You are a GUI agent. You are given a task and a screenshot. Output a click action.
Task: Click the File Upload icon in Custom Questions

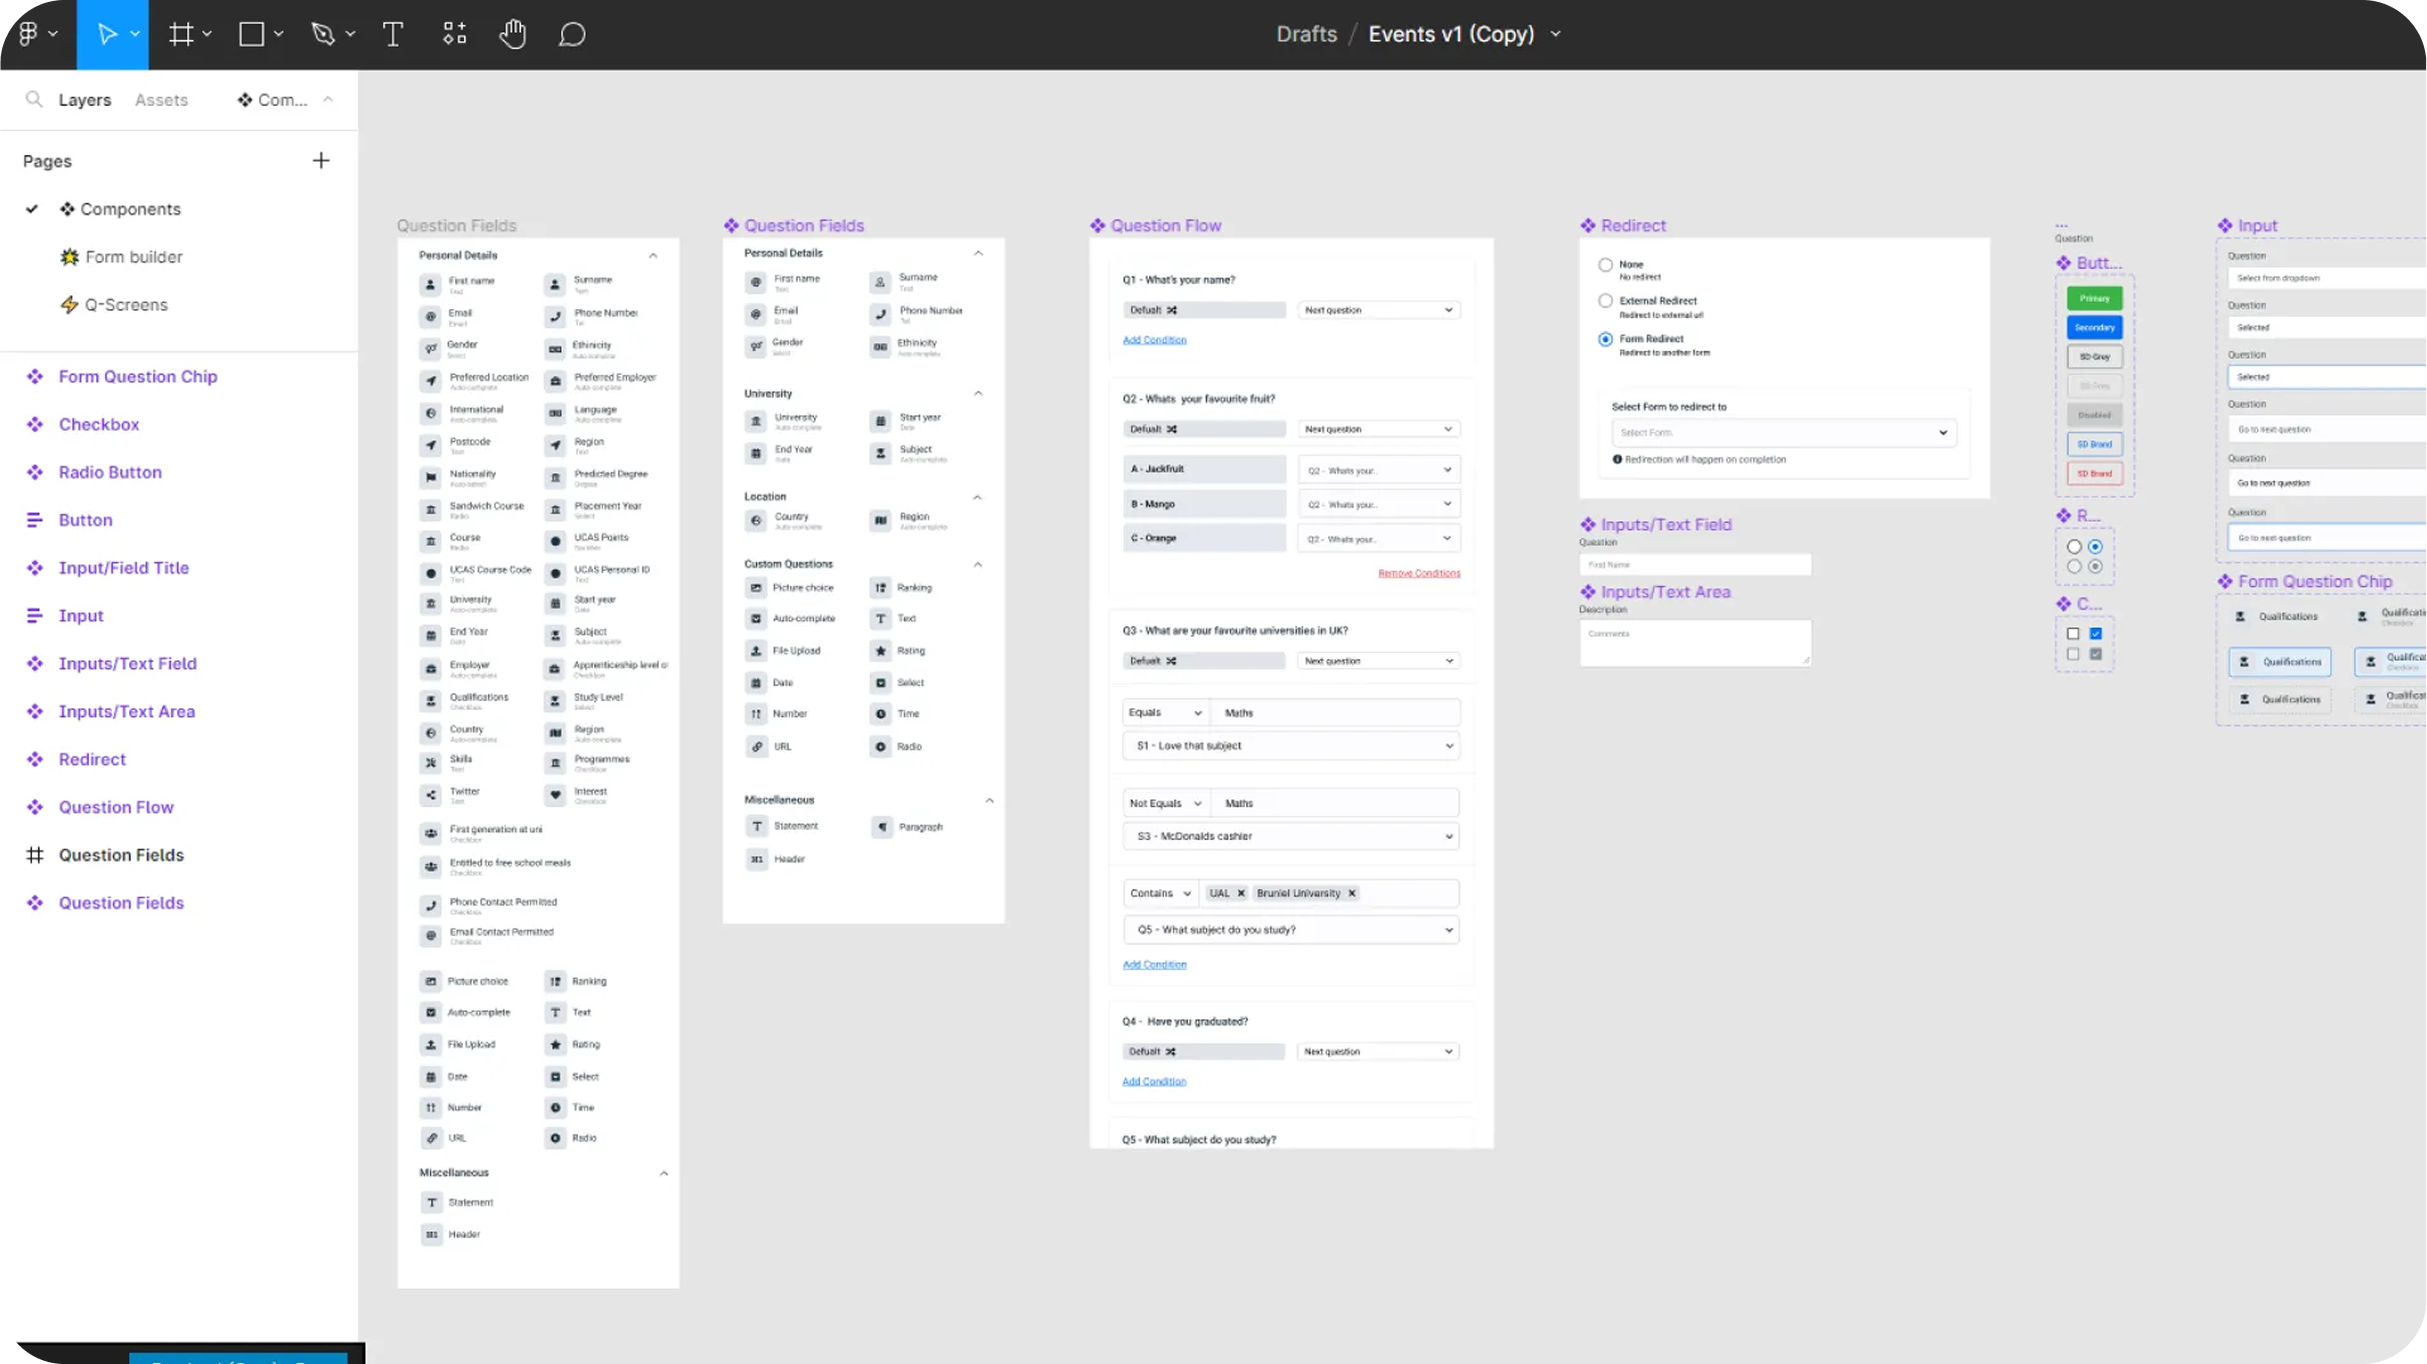tap(756, 650)
